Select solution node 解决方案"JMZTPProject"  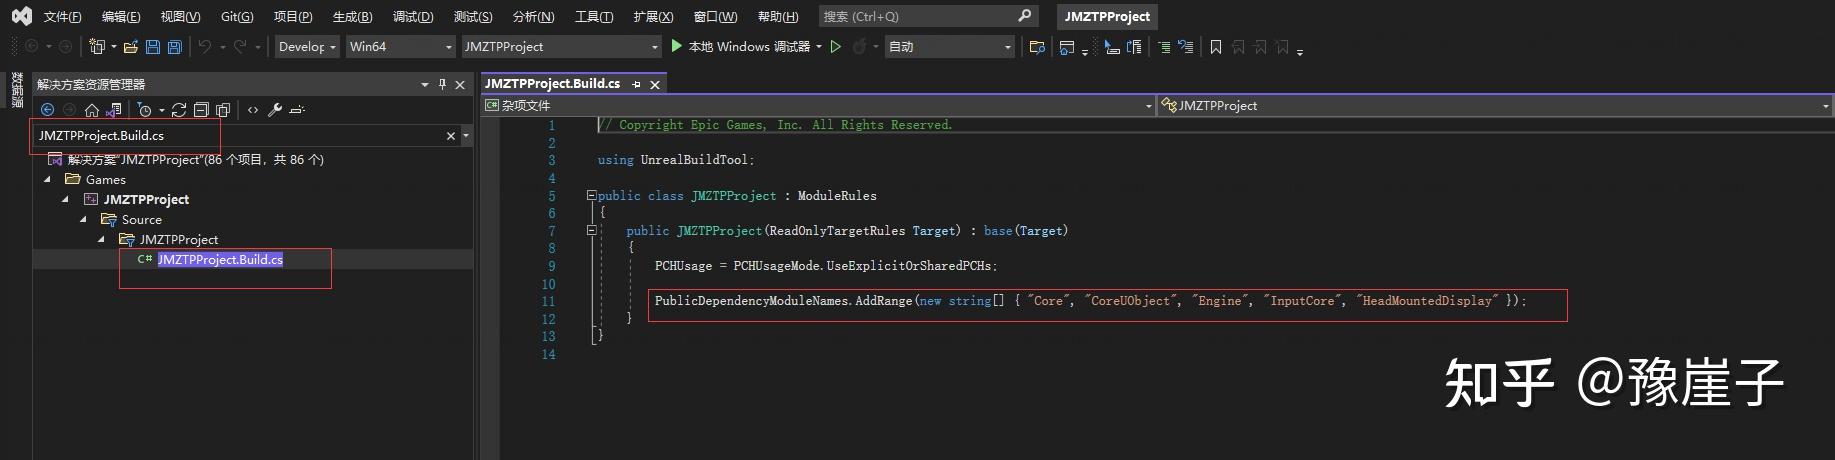tap(186, 159)
